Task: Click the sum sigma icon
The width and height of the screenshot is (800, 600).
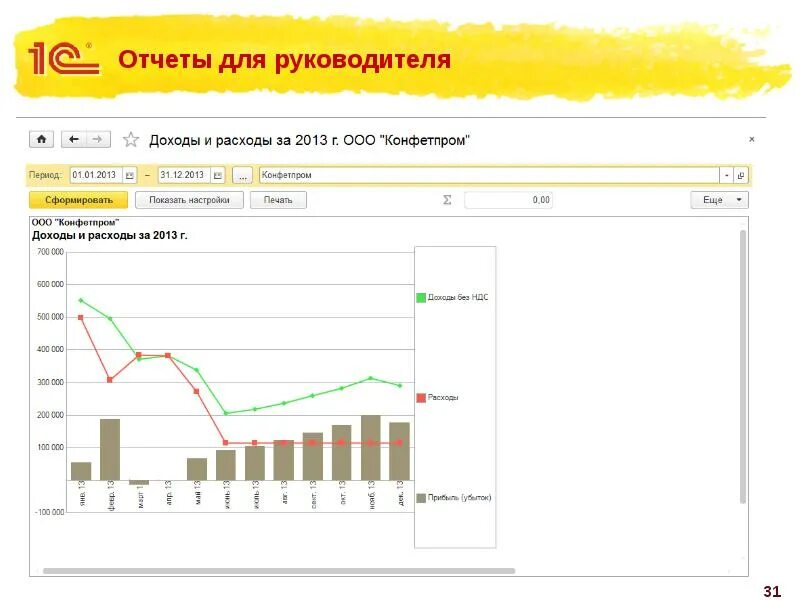Action: tap(447, 200)
